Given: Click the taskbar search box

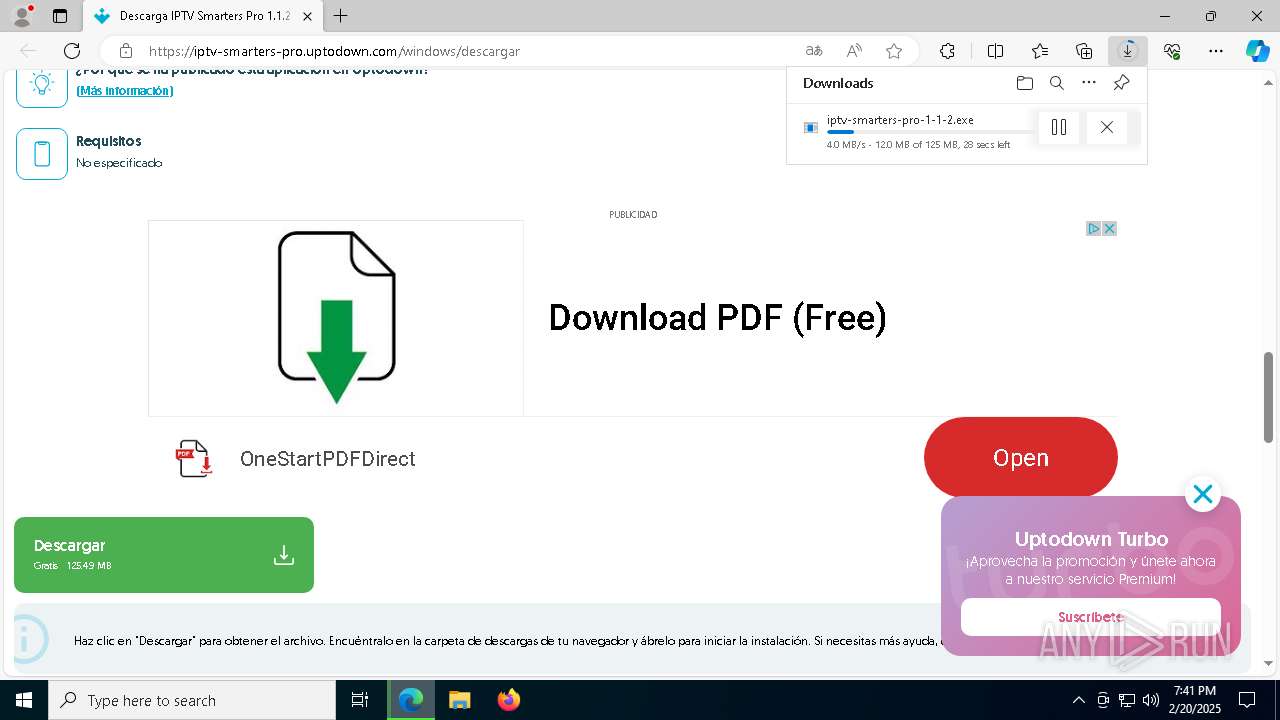Looking at the screenshot, I should pos(192,700).
